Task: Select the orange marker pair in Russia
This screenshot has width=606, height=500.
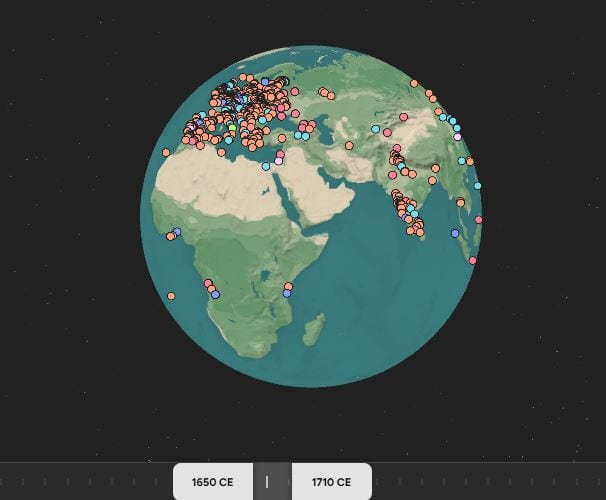Action: 325,93
